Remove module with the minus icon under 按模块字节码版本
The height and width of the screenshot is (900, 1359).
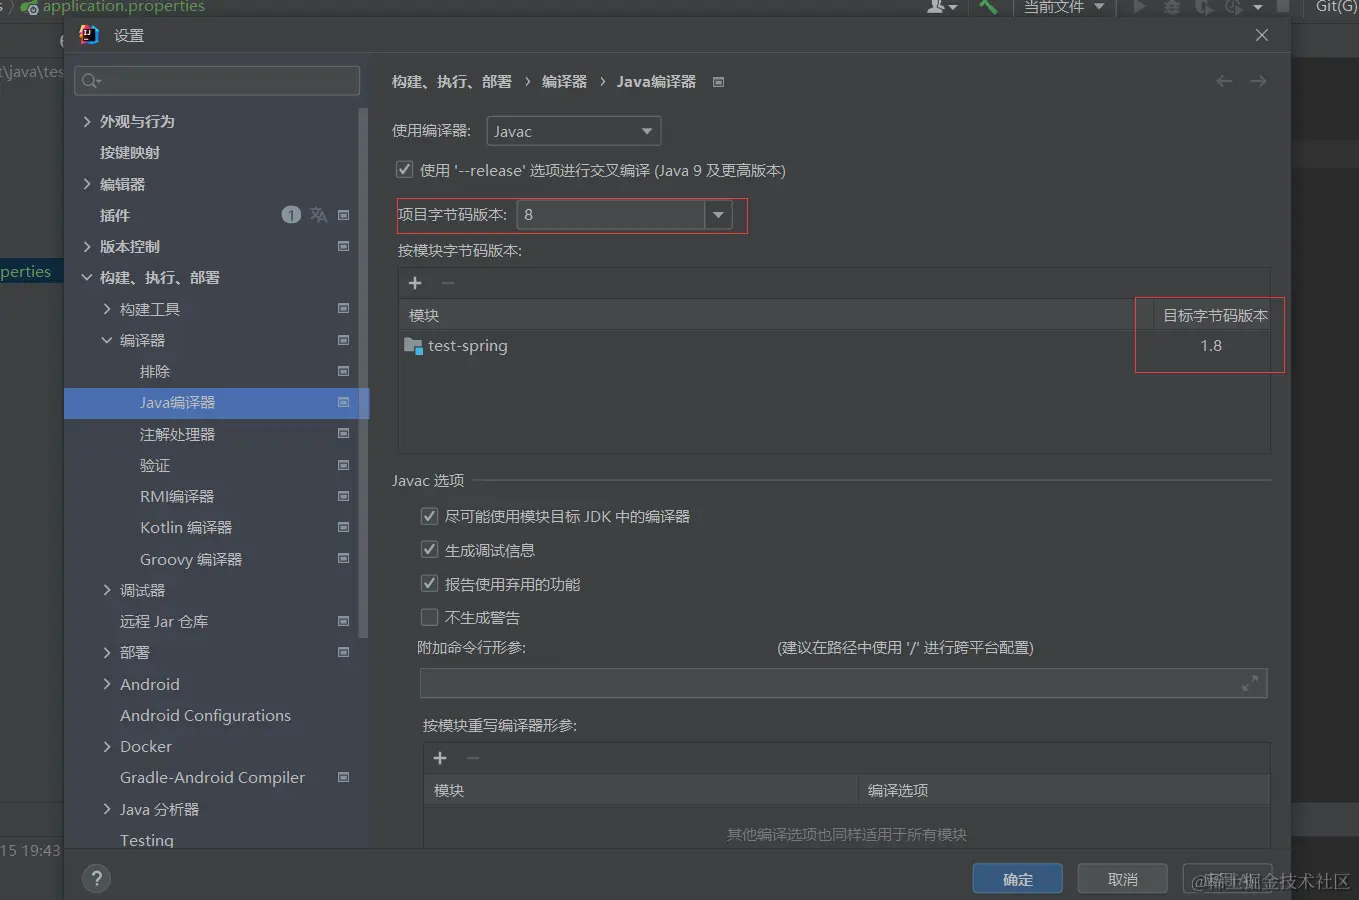[x=448, y=283]
